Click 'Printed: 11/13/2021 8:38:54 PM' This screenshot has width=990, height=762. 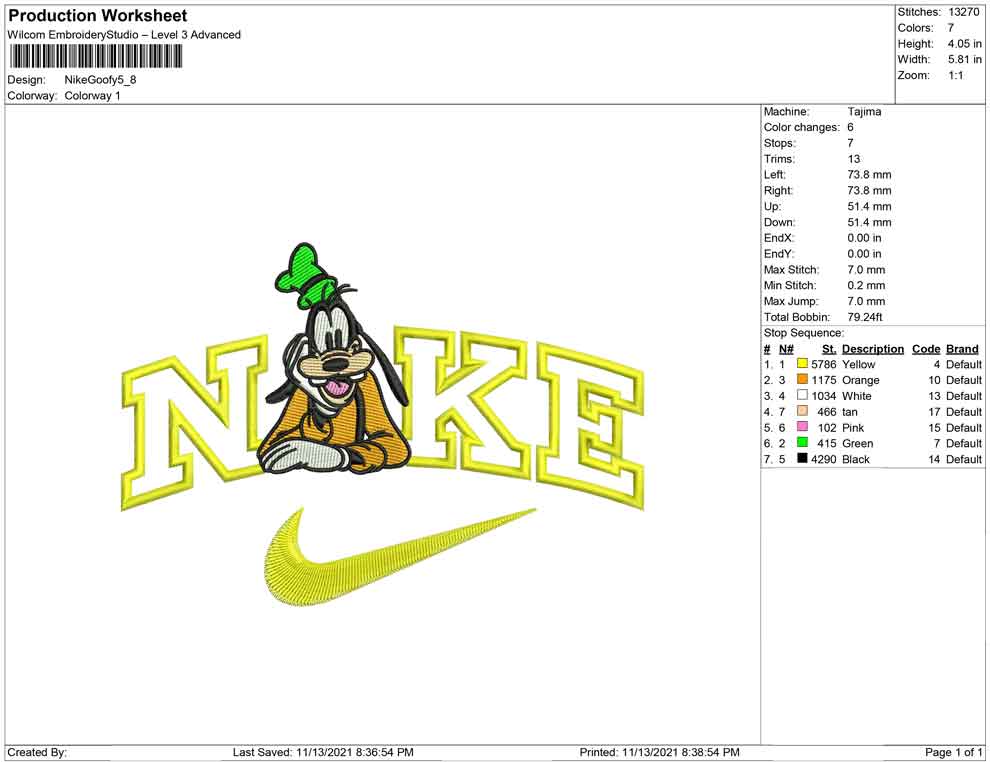tap(660, 752)
